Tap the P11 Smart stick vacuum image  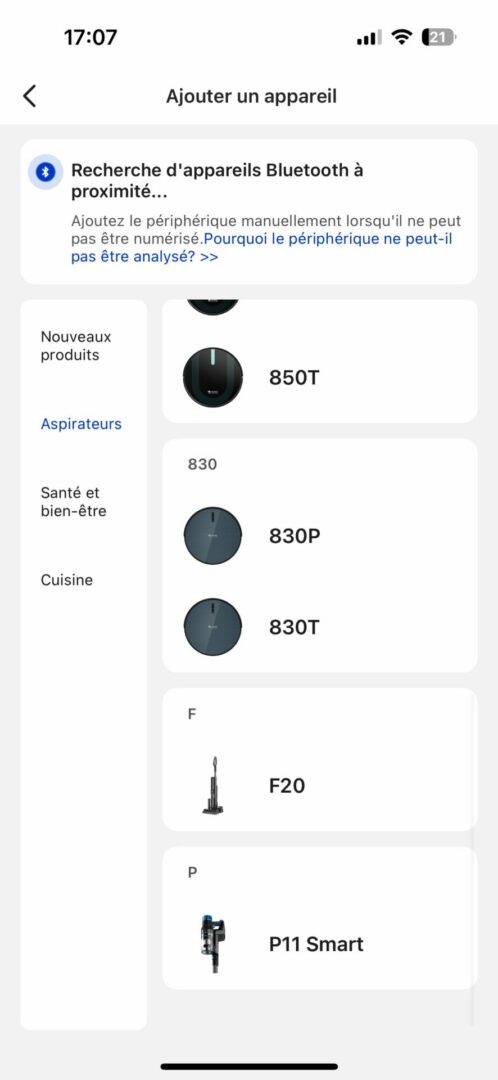point(213,944)
